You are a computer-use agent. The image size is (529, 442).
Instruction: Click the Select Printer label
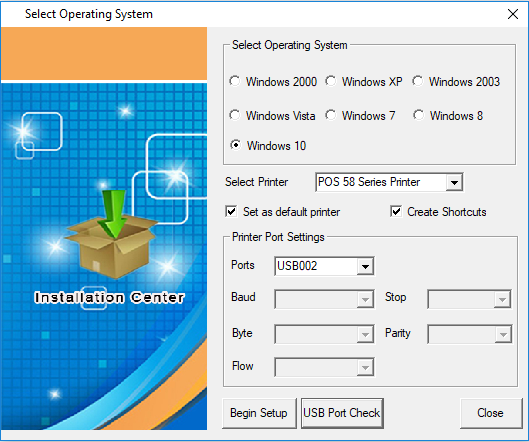256,182
